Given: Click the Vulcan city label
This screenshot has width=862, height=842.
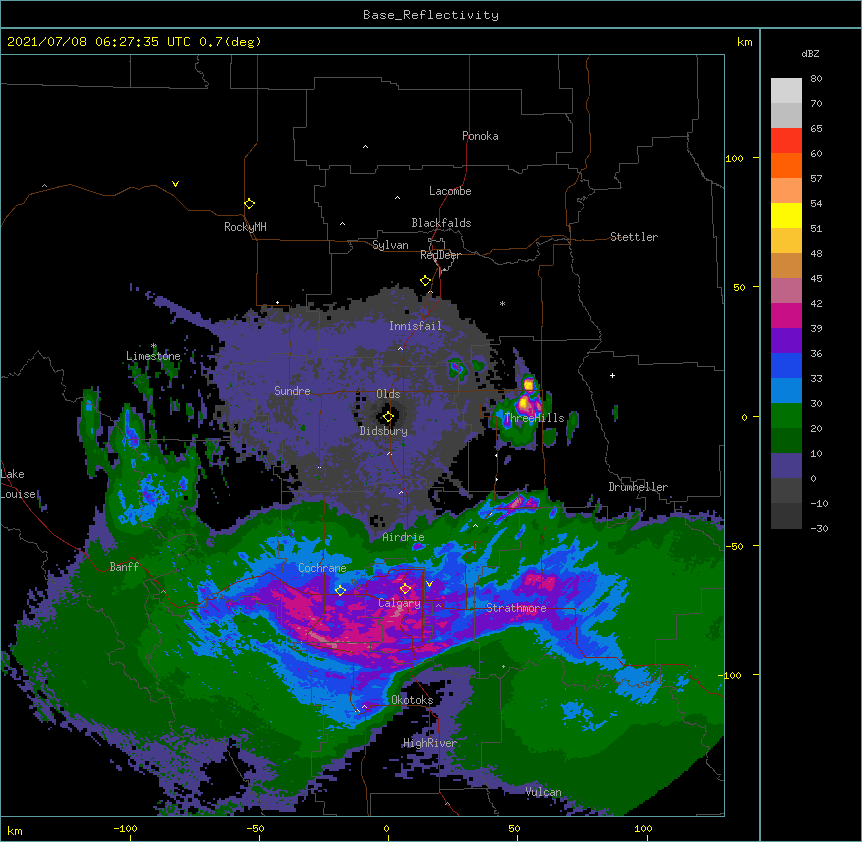Looking at the screenshot, I should pyautogui.click(x=543, y=792).
